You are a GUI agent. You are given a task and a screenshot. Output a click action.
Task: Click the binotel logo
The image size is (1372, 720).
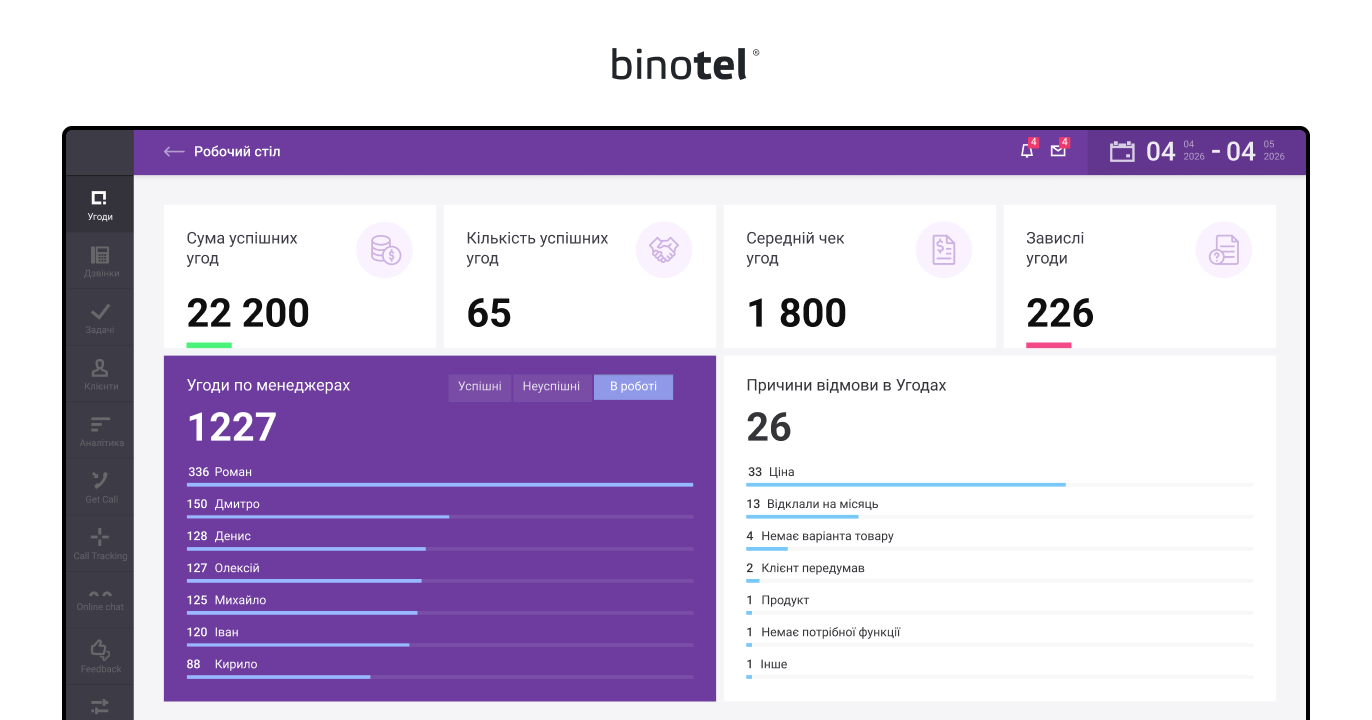coord(686,64)
